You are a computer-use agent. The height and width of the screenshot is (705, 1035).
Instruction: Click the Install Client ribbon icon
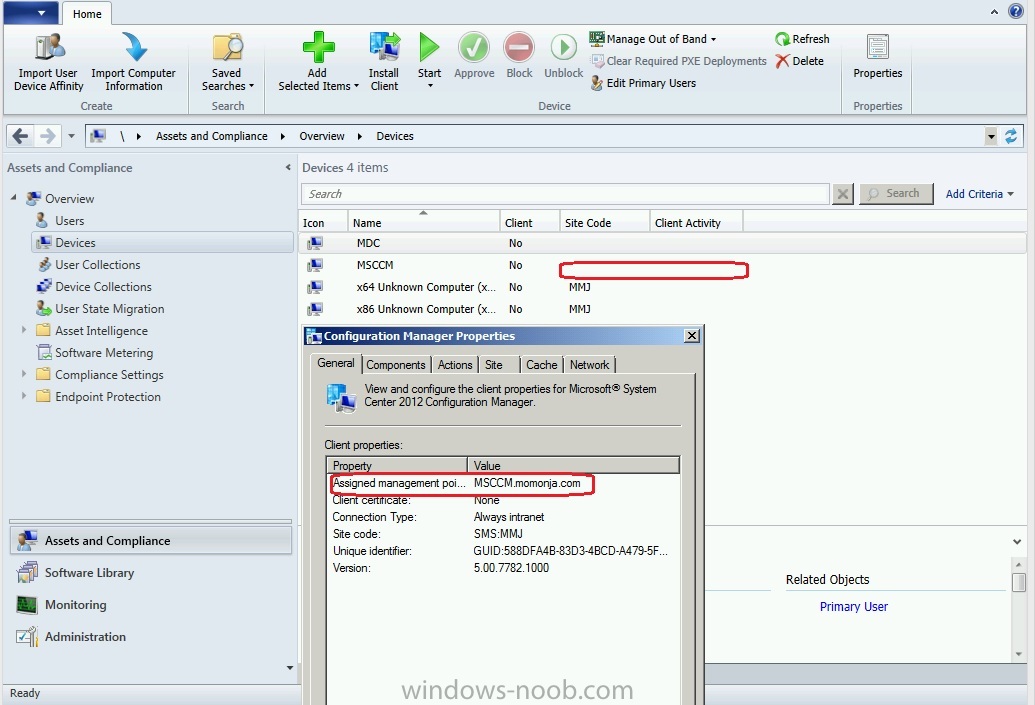[384, 47]
